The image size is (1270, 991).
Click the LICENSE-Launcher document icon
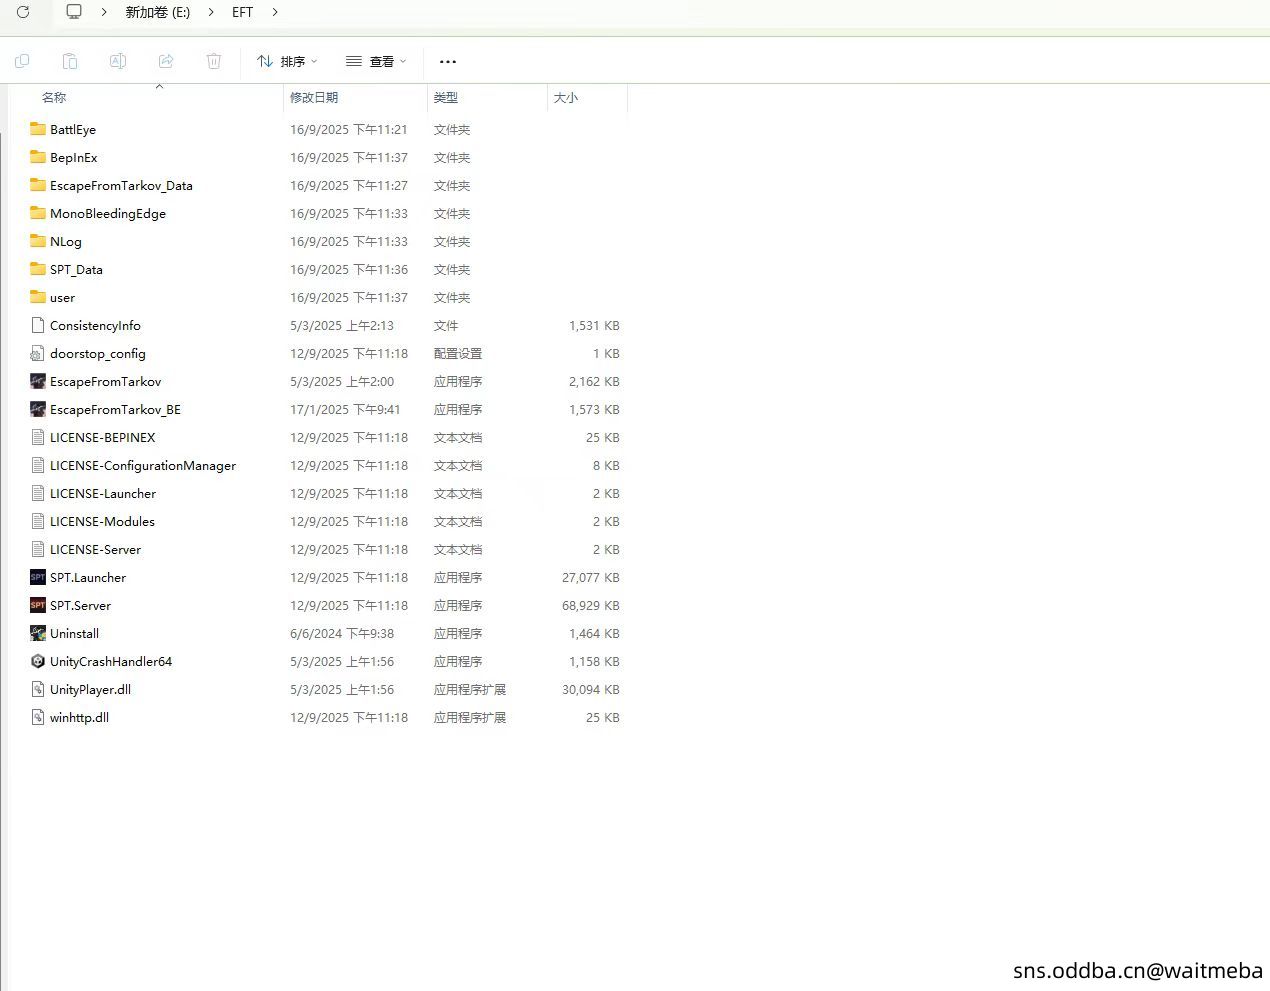(38, 493)
